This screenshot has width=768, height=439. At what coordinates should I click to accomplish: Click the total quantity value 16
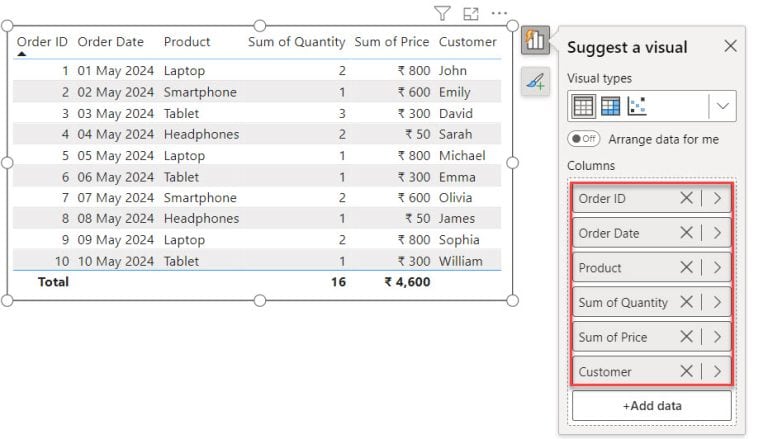click(338, 282)
